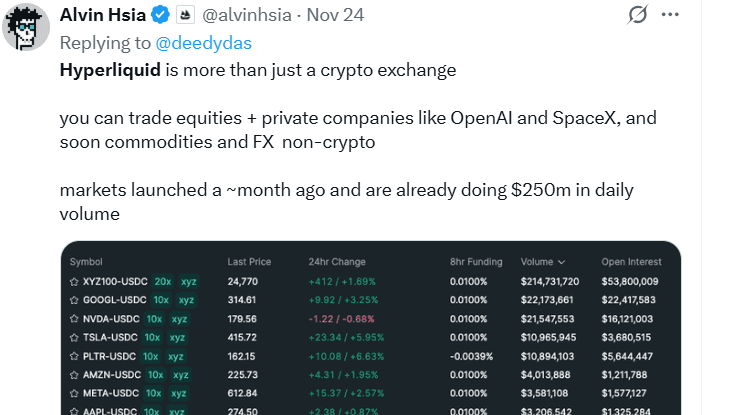
Task: Favorite the GOOGL-USDC row star
Action: [x=73, y=300]
